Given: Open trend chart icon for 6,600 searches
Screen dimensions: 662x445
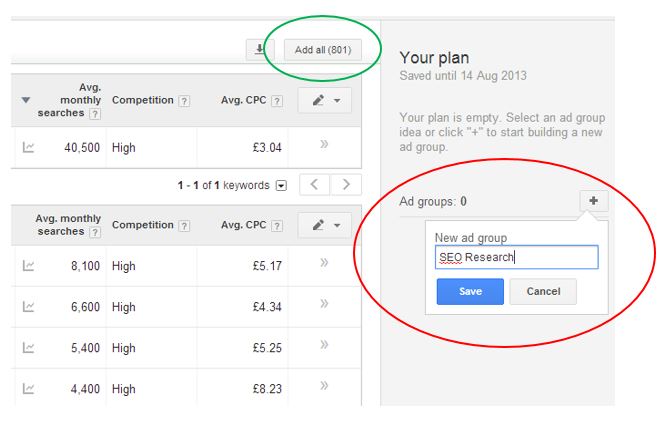Looking at the screenshot, I should [x=28, y=307].
